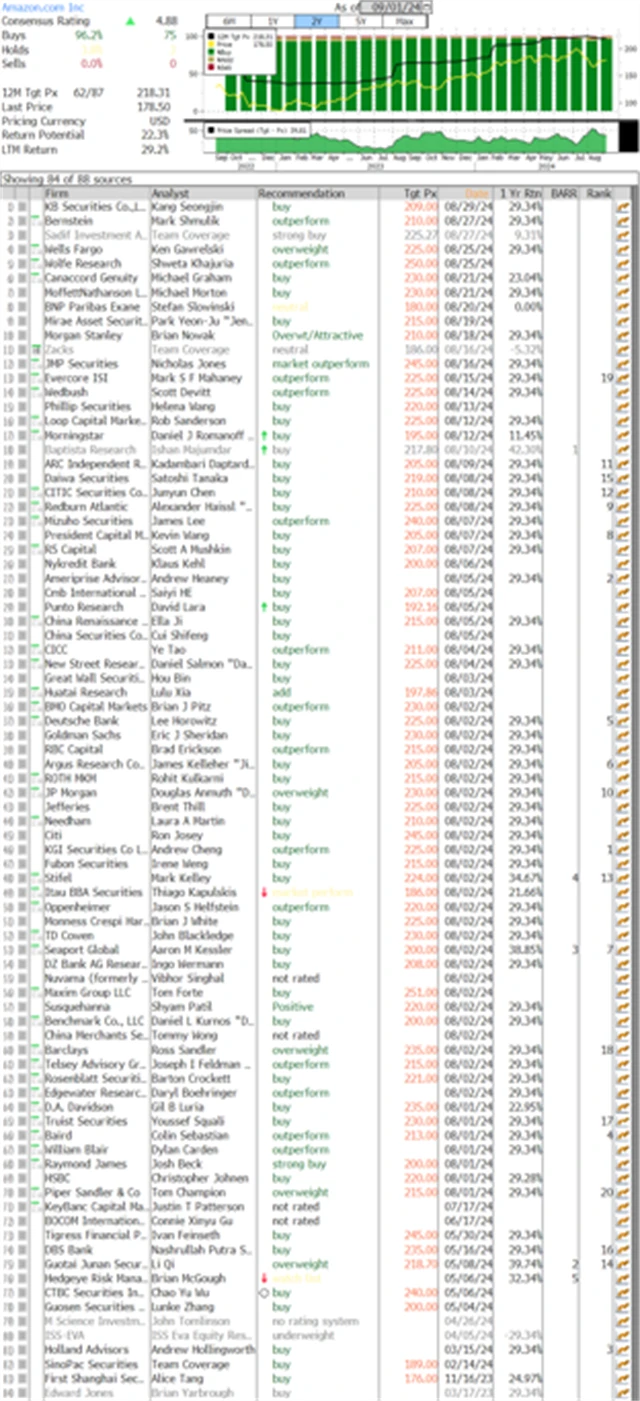The image size is (640, 1401).
Task: Open the chart icon in the Jefferies row
Action: pyautogui.click(x=623, y=806)
